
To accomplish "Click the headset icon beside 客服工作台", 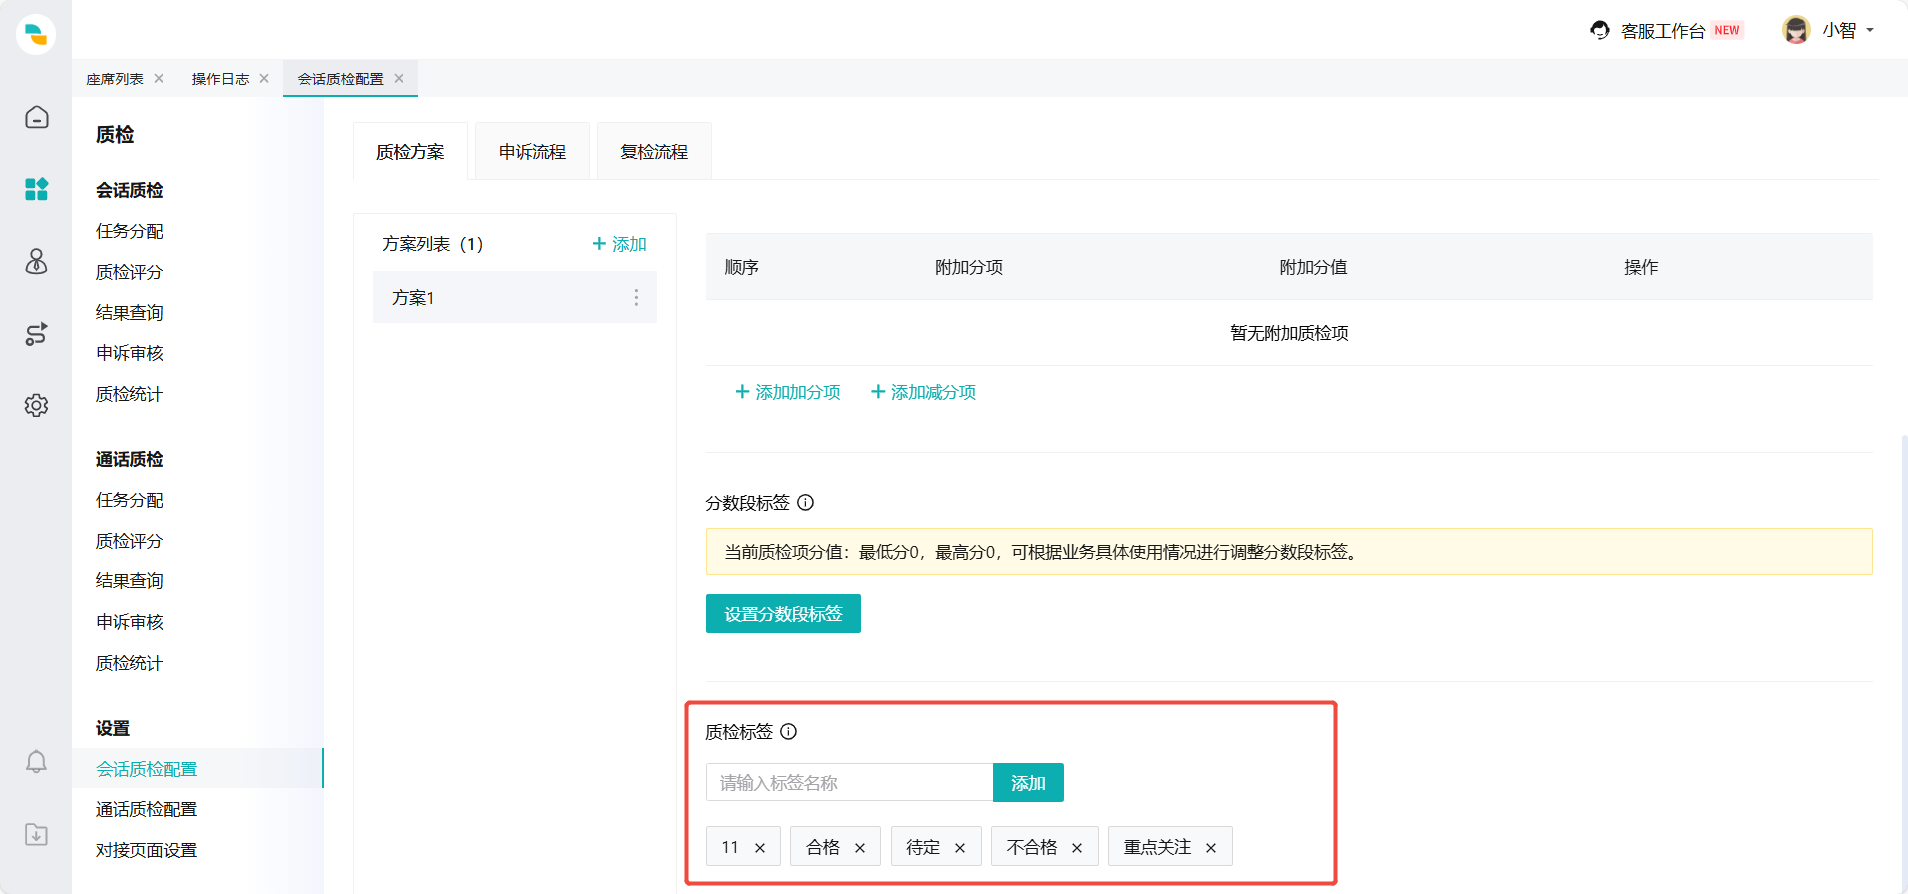I will point(1600,30).
